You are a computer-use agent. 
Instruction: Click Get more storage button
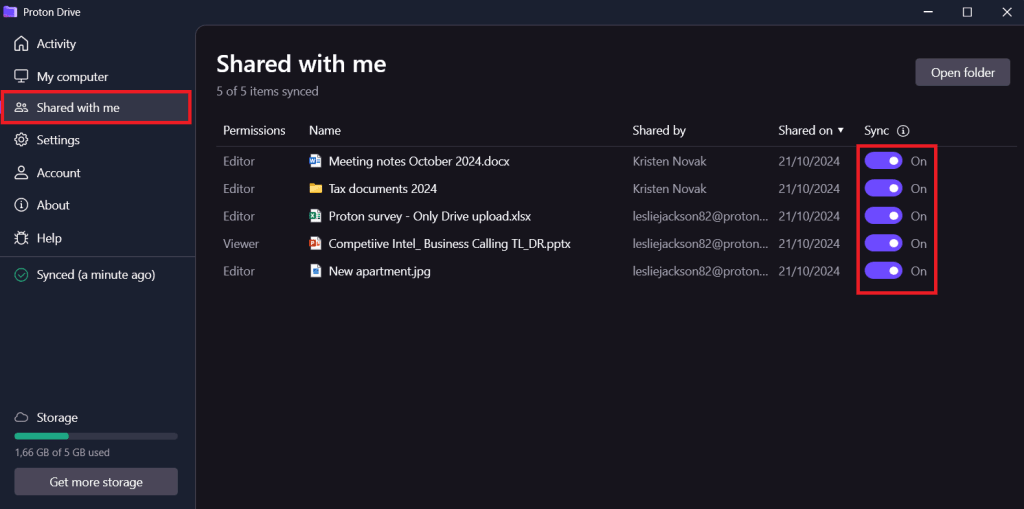(x=96, y=482)
